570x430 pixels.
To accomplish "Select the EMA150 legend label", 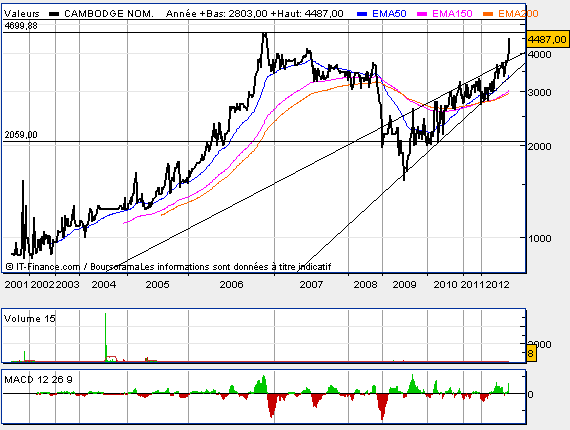I will [452, 14].
